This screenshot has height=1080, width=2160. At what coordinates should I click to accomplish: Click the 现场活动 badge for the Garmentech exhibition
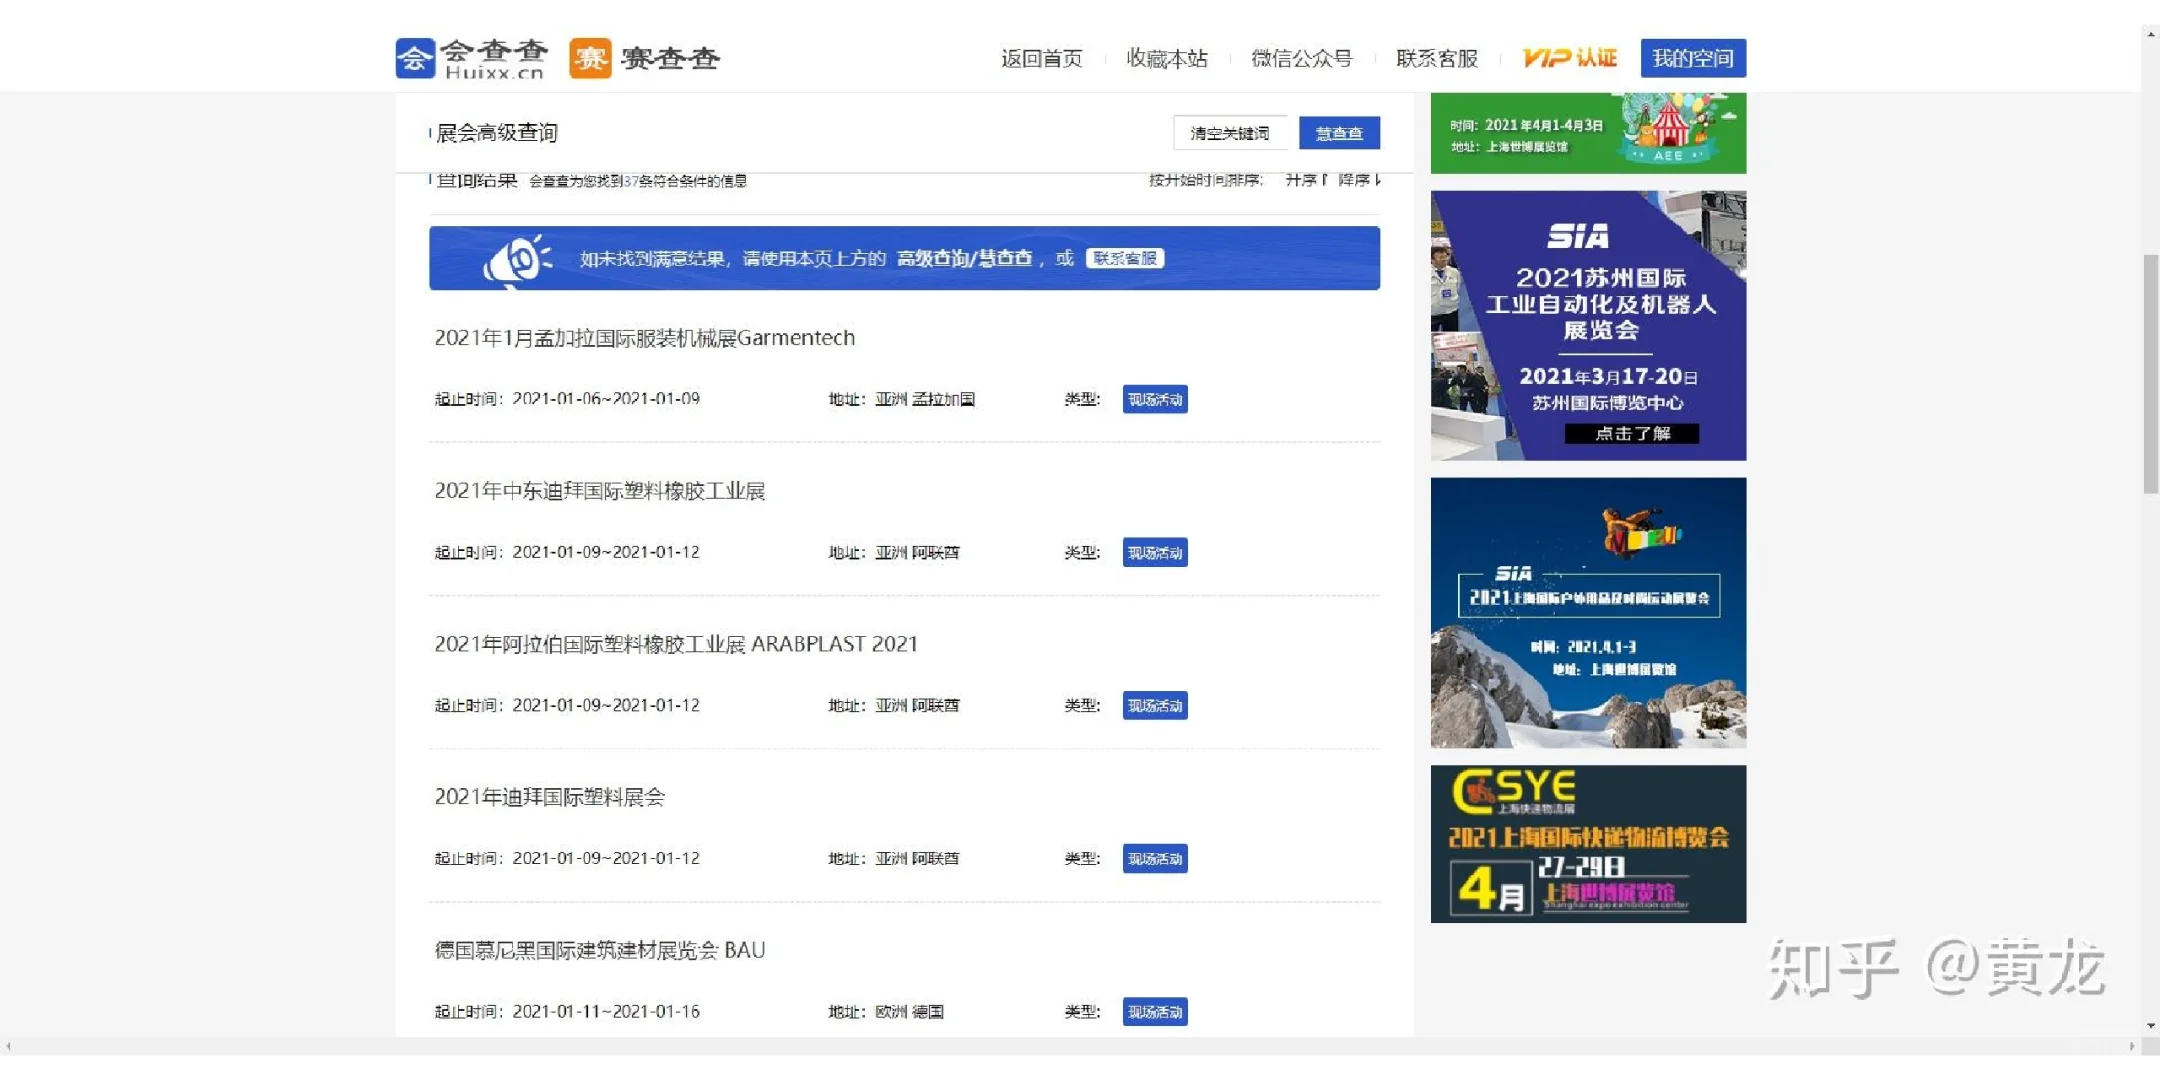1154,399
